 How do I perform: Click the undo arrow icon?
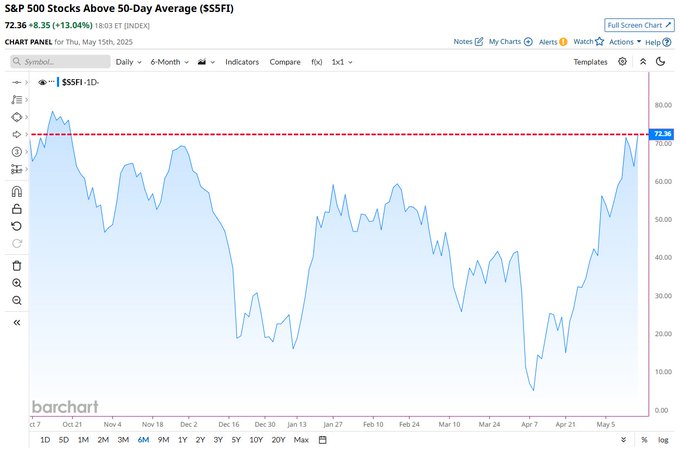(16, 226)
